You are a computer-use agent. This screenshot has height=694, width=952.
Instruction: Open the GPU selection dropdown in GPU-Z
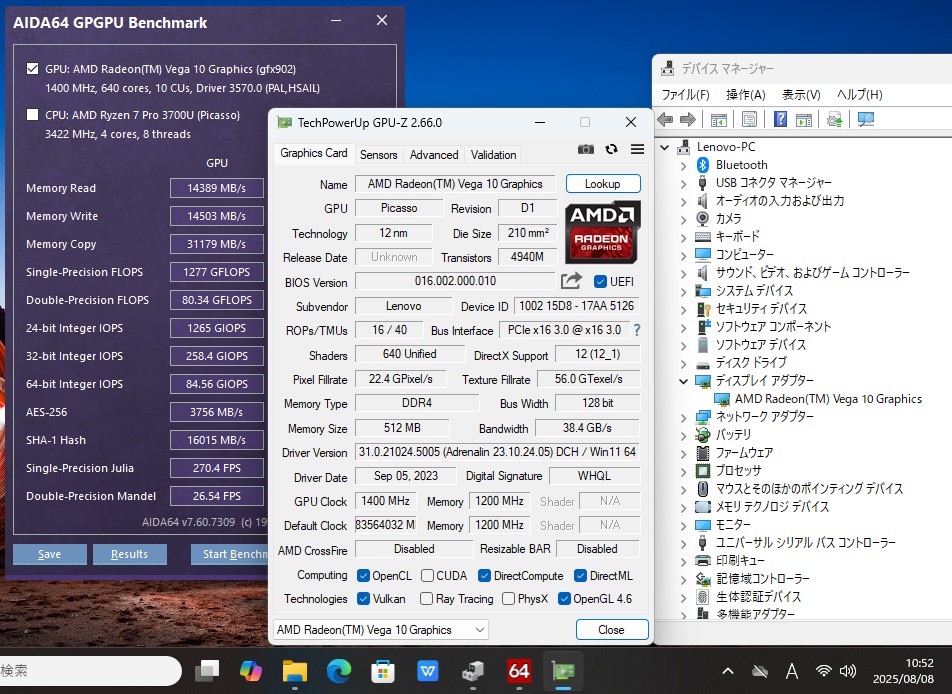[381, 630]
